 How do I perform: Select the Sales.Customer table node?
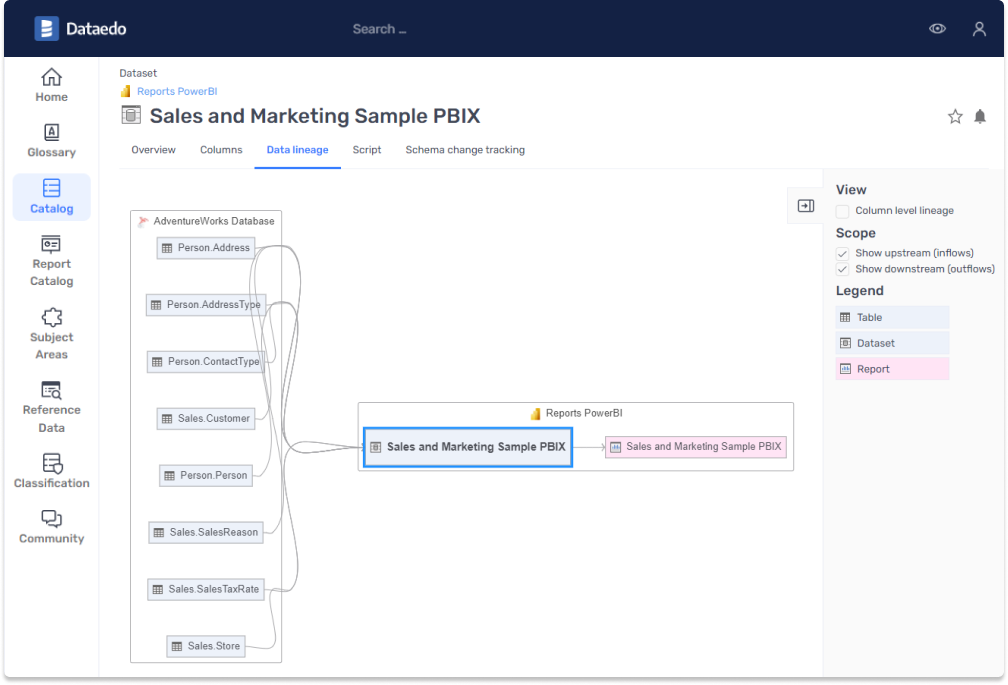point(206,418)
